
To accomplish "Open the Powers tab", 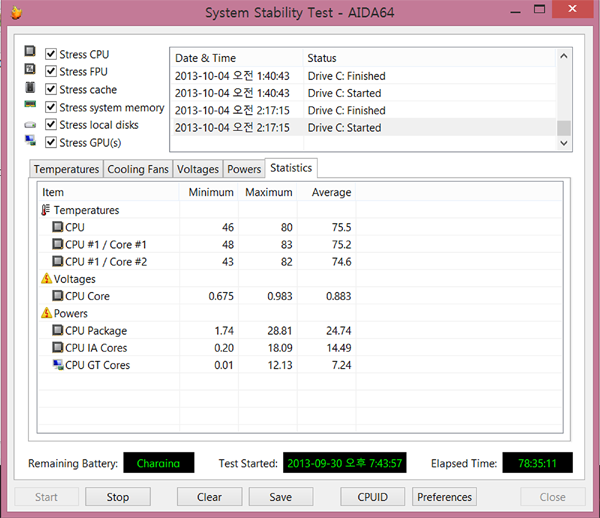I will point(244,169).
